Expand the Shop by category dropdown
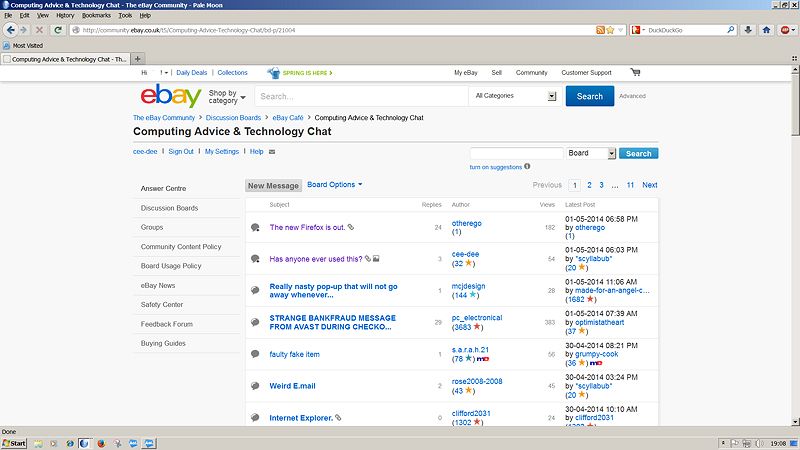This screenshot has width=800, height=450. point(227,96)
